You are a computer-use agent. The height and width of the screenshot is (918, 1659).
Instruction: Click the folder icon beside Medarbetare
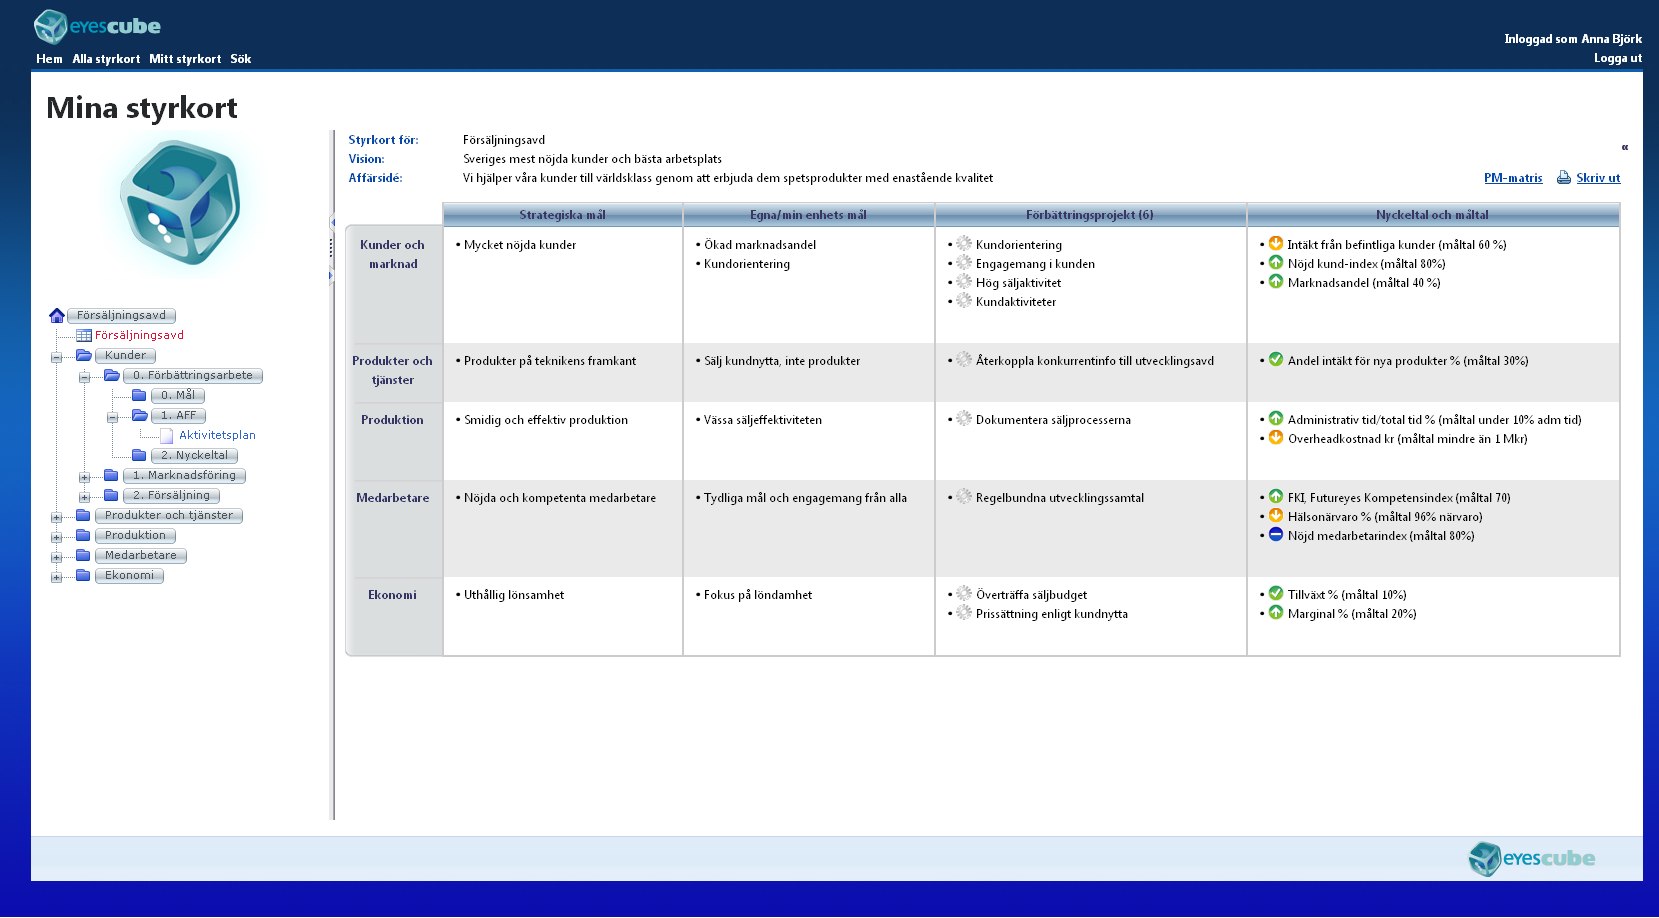click(83, 556)
